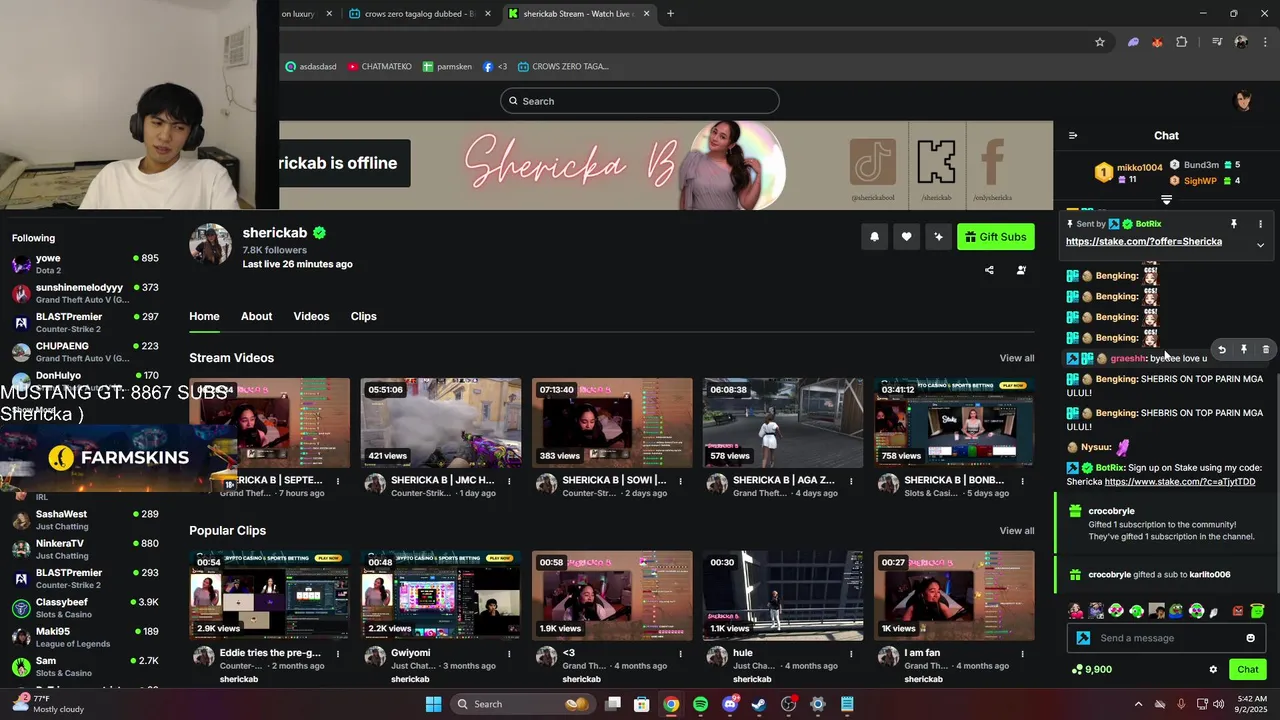Open Spotify from the taskbar
The image size is (1280, 720).
[700, 704]
